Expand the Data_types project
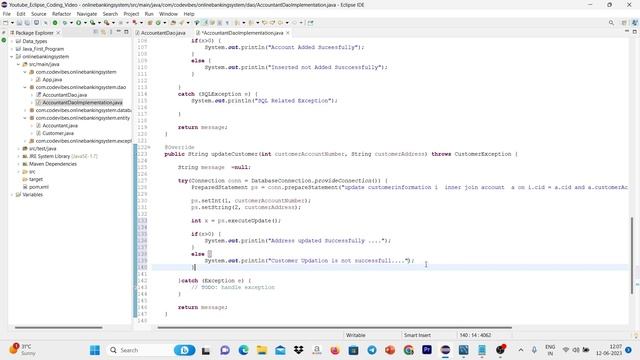 click(x=12, y=41)
